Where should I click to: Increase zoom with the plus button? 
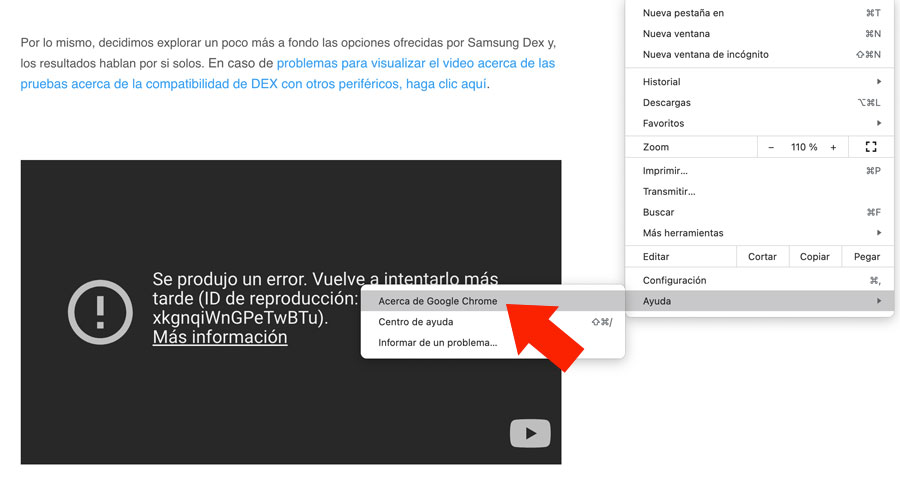[833, 148]
